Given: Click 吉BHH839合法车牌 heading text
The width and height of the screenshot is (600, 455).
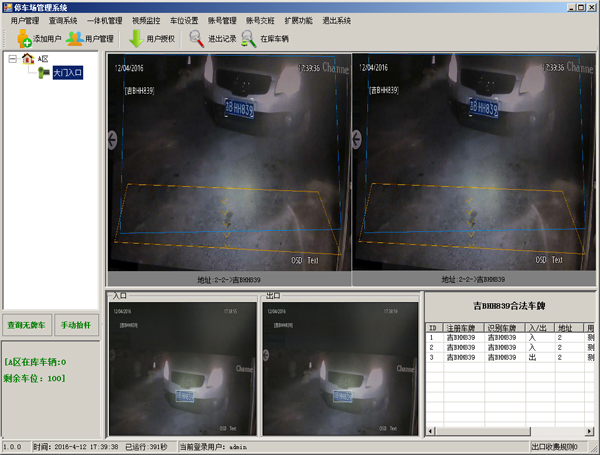Looking at the screenshot, I should point(509,306).
